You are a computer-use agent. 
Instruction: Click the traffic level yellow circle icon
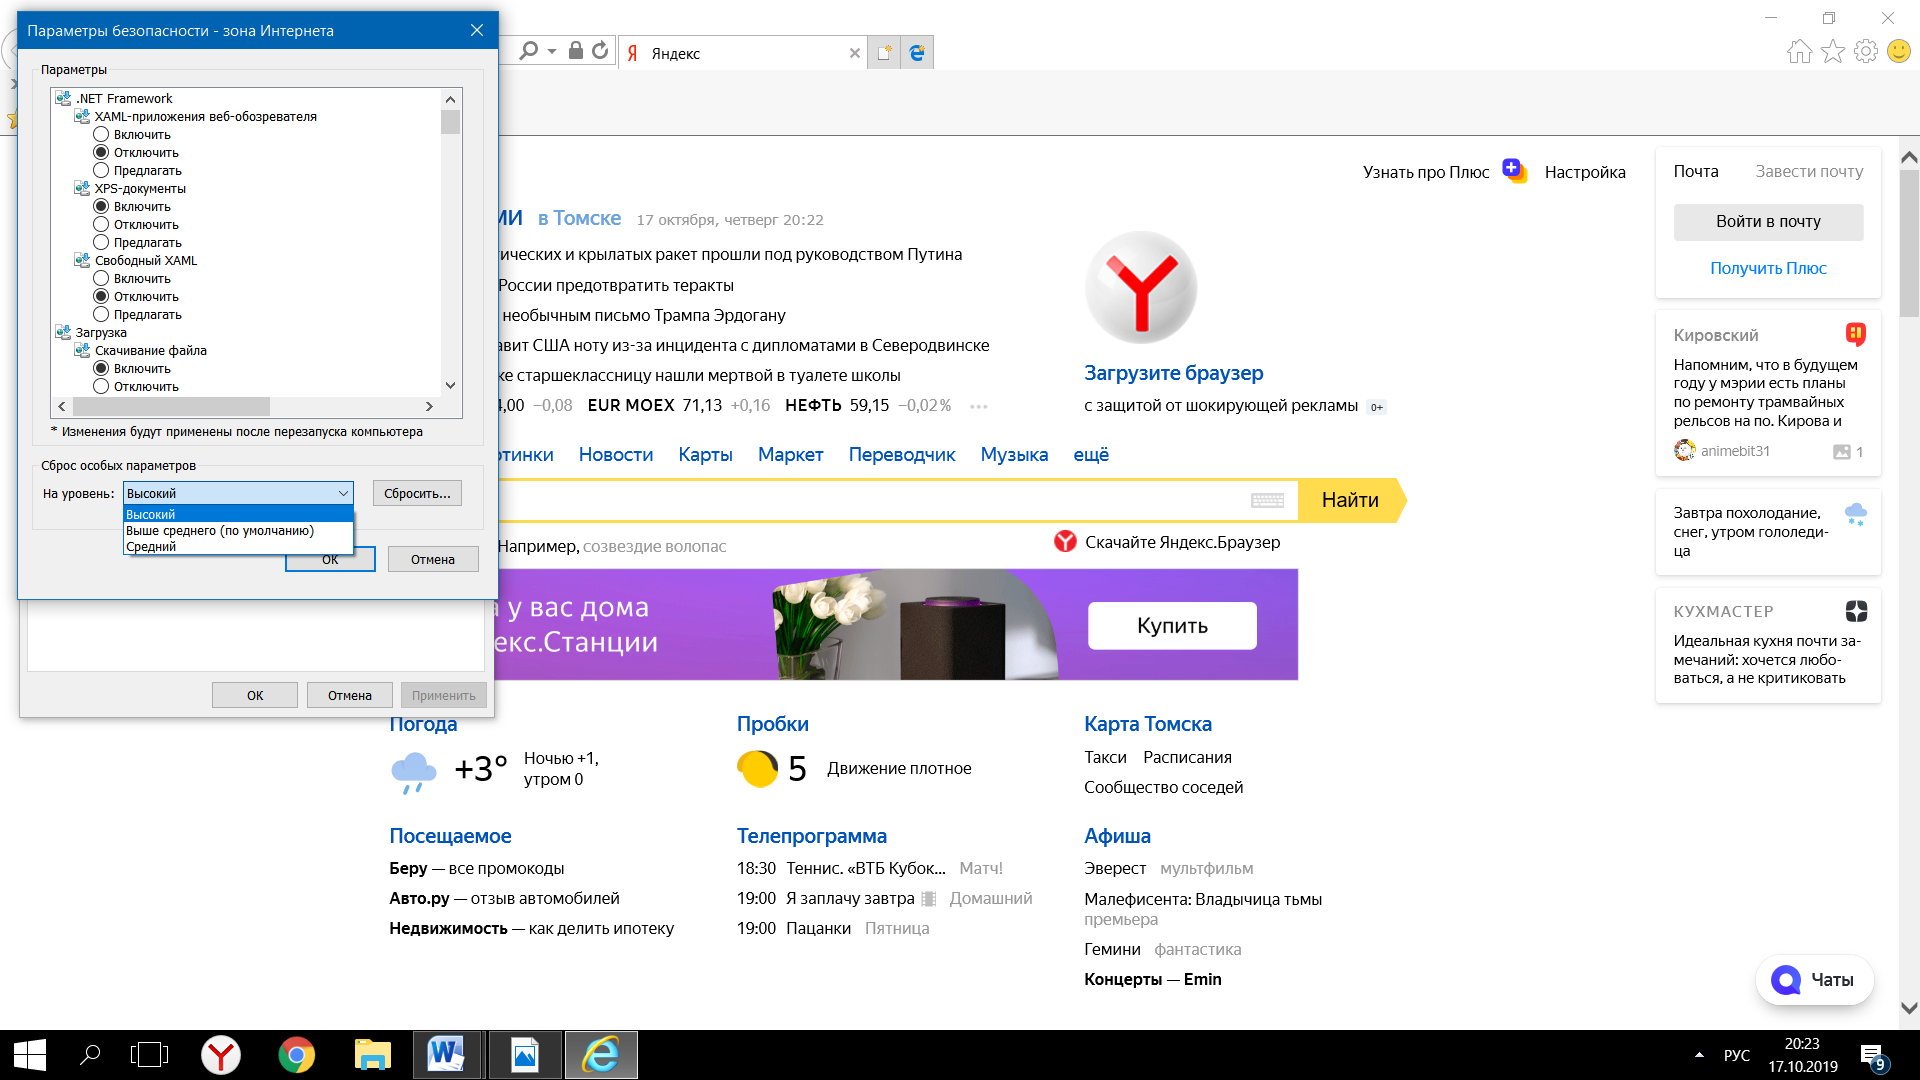point(757,769)
